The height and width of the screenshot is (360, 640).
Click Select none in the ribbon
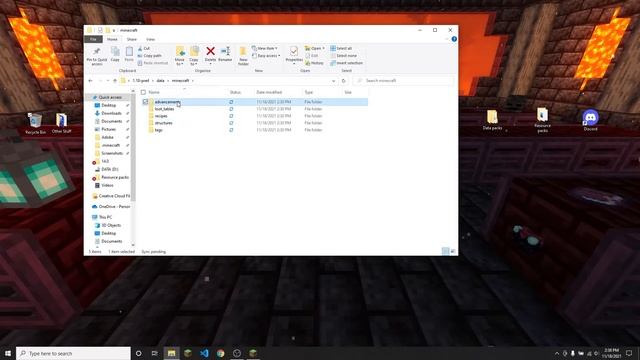pyautogui.click(x=343, y=56)
